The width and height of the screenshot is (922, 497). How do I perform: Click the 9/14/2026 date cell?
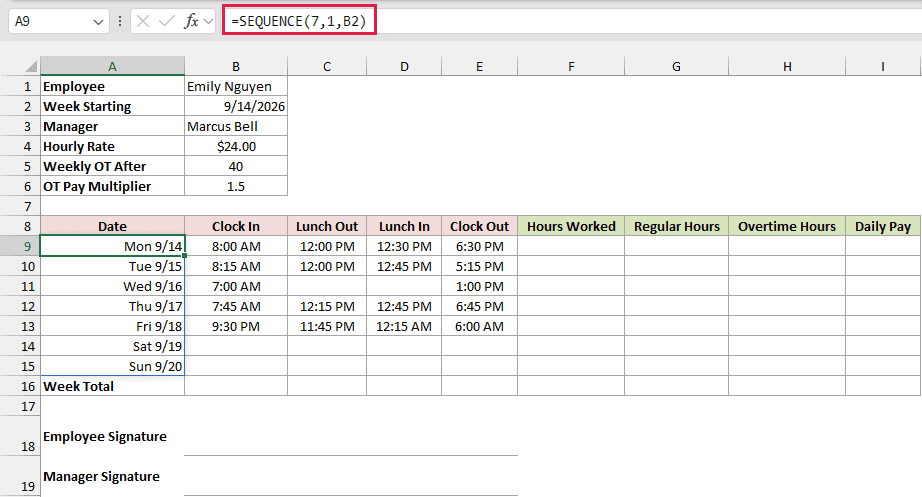click(236, 106)
